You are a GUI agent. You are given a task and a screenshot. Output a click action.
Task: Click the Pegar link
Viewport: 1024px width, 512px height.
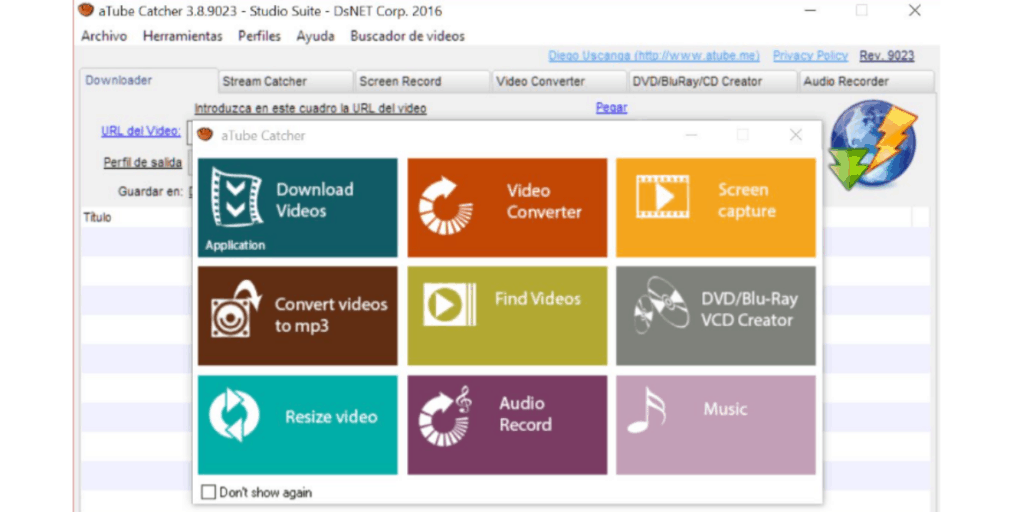coord(611,108)
